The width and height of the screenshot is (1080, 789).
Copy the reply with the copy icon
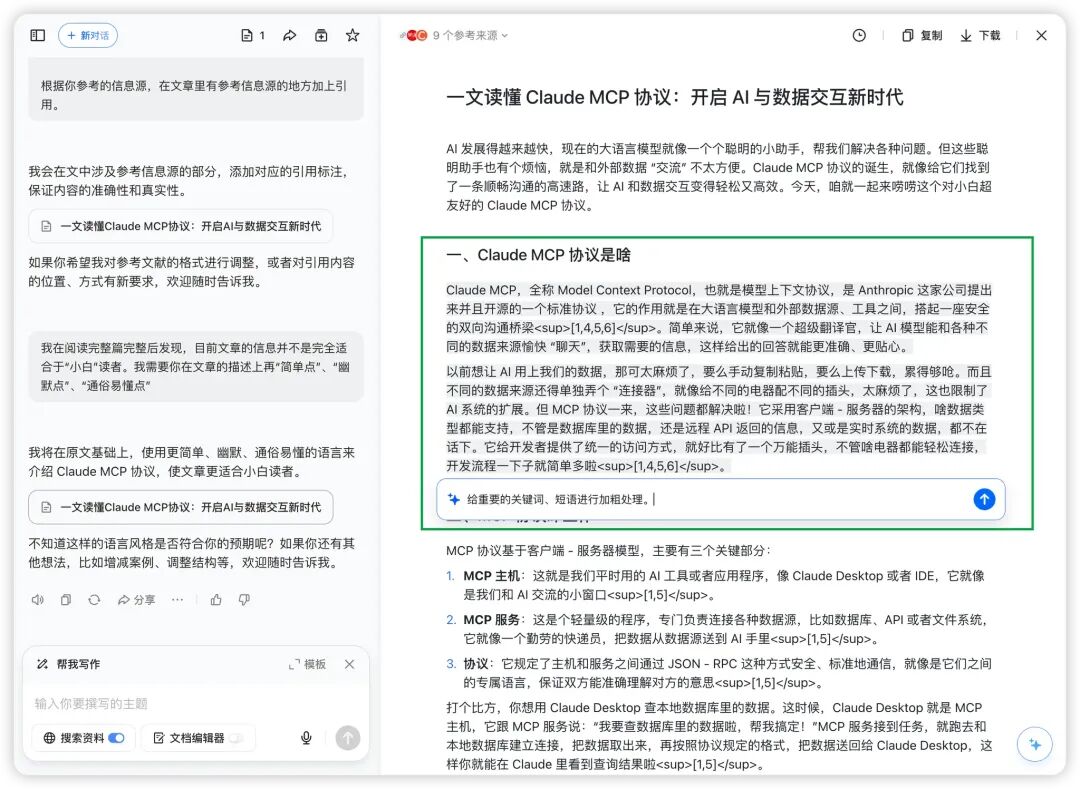click(x=66, y=600)
